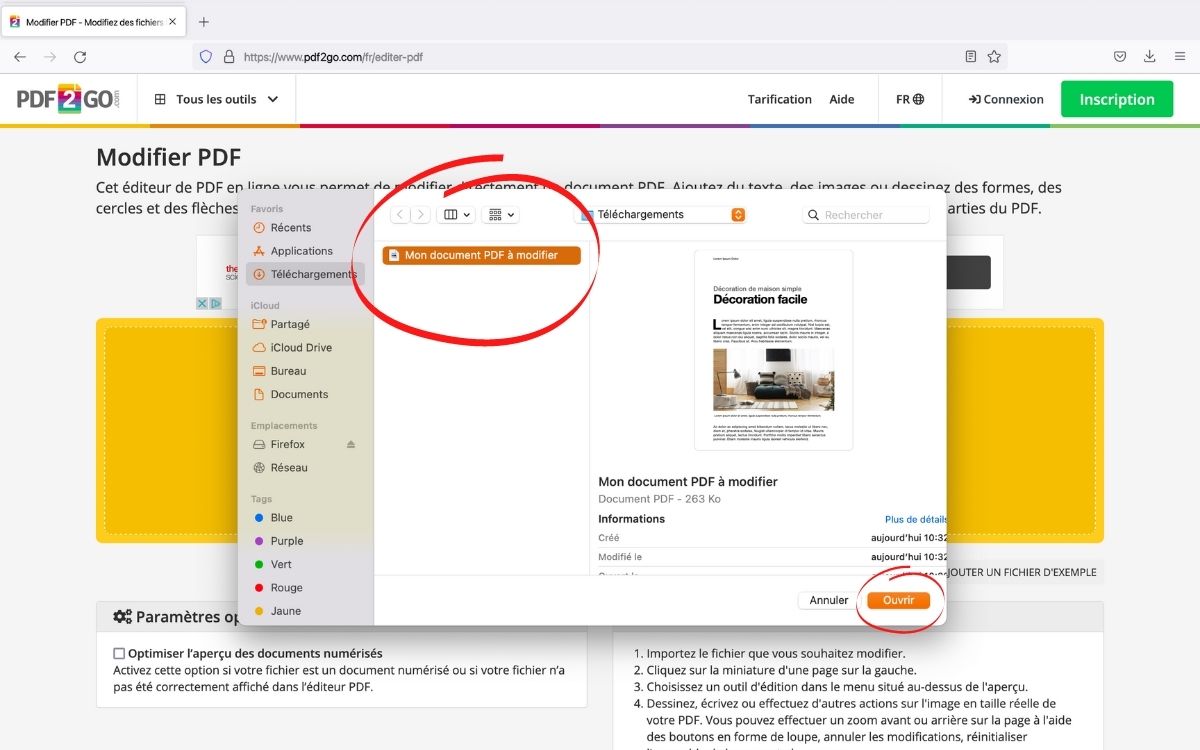Bookmark this page with the star icon
This screenshot has height=750, width=1200.
[x=994, y=57]
